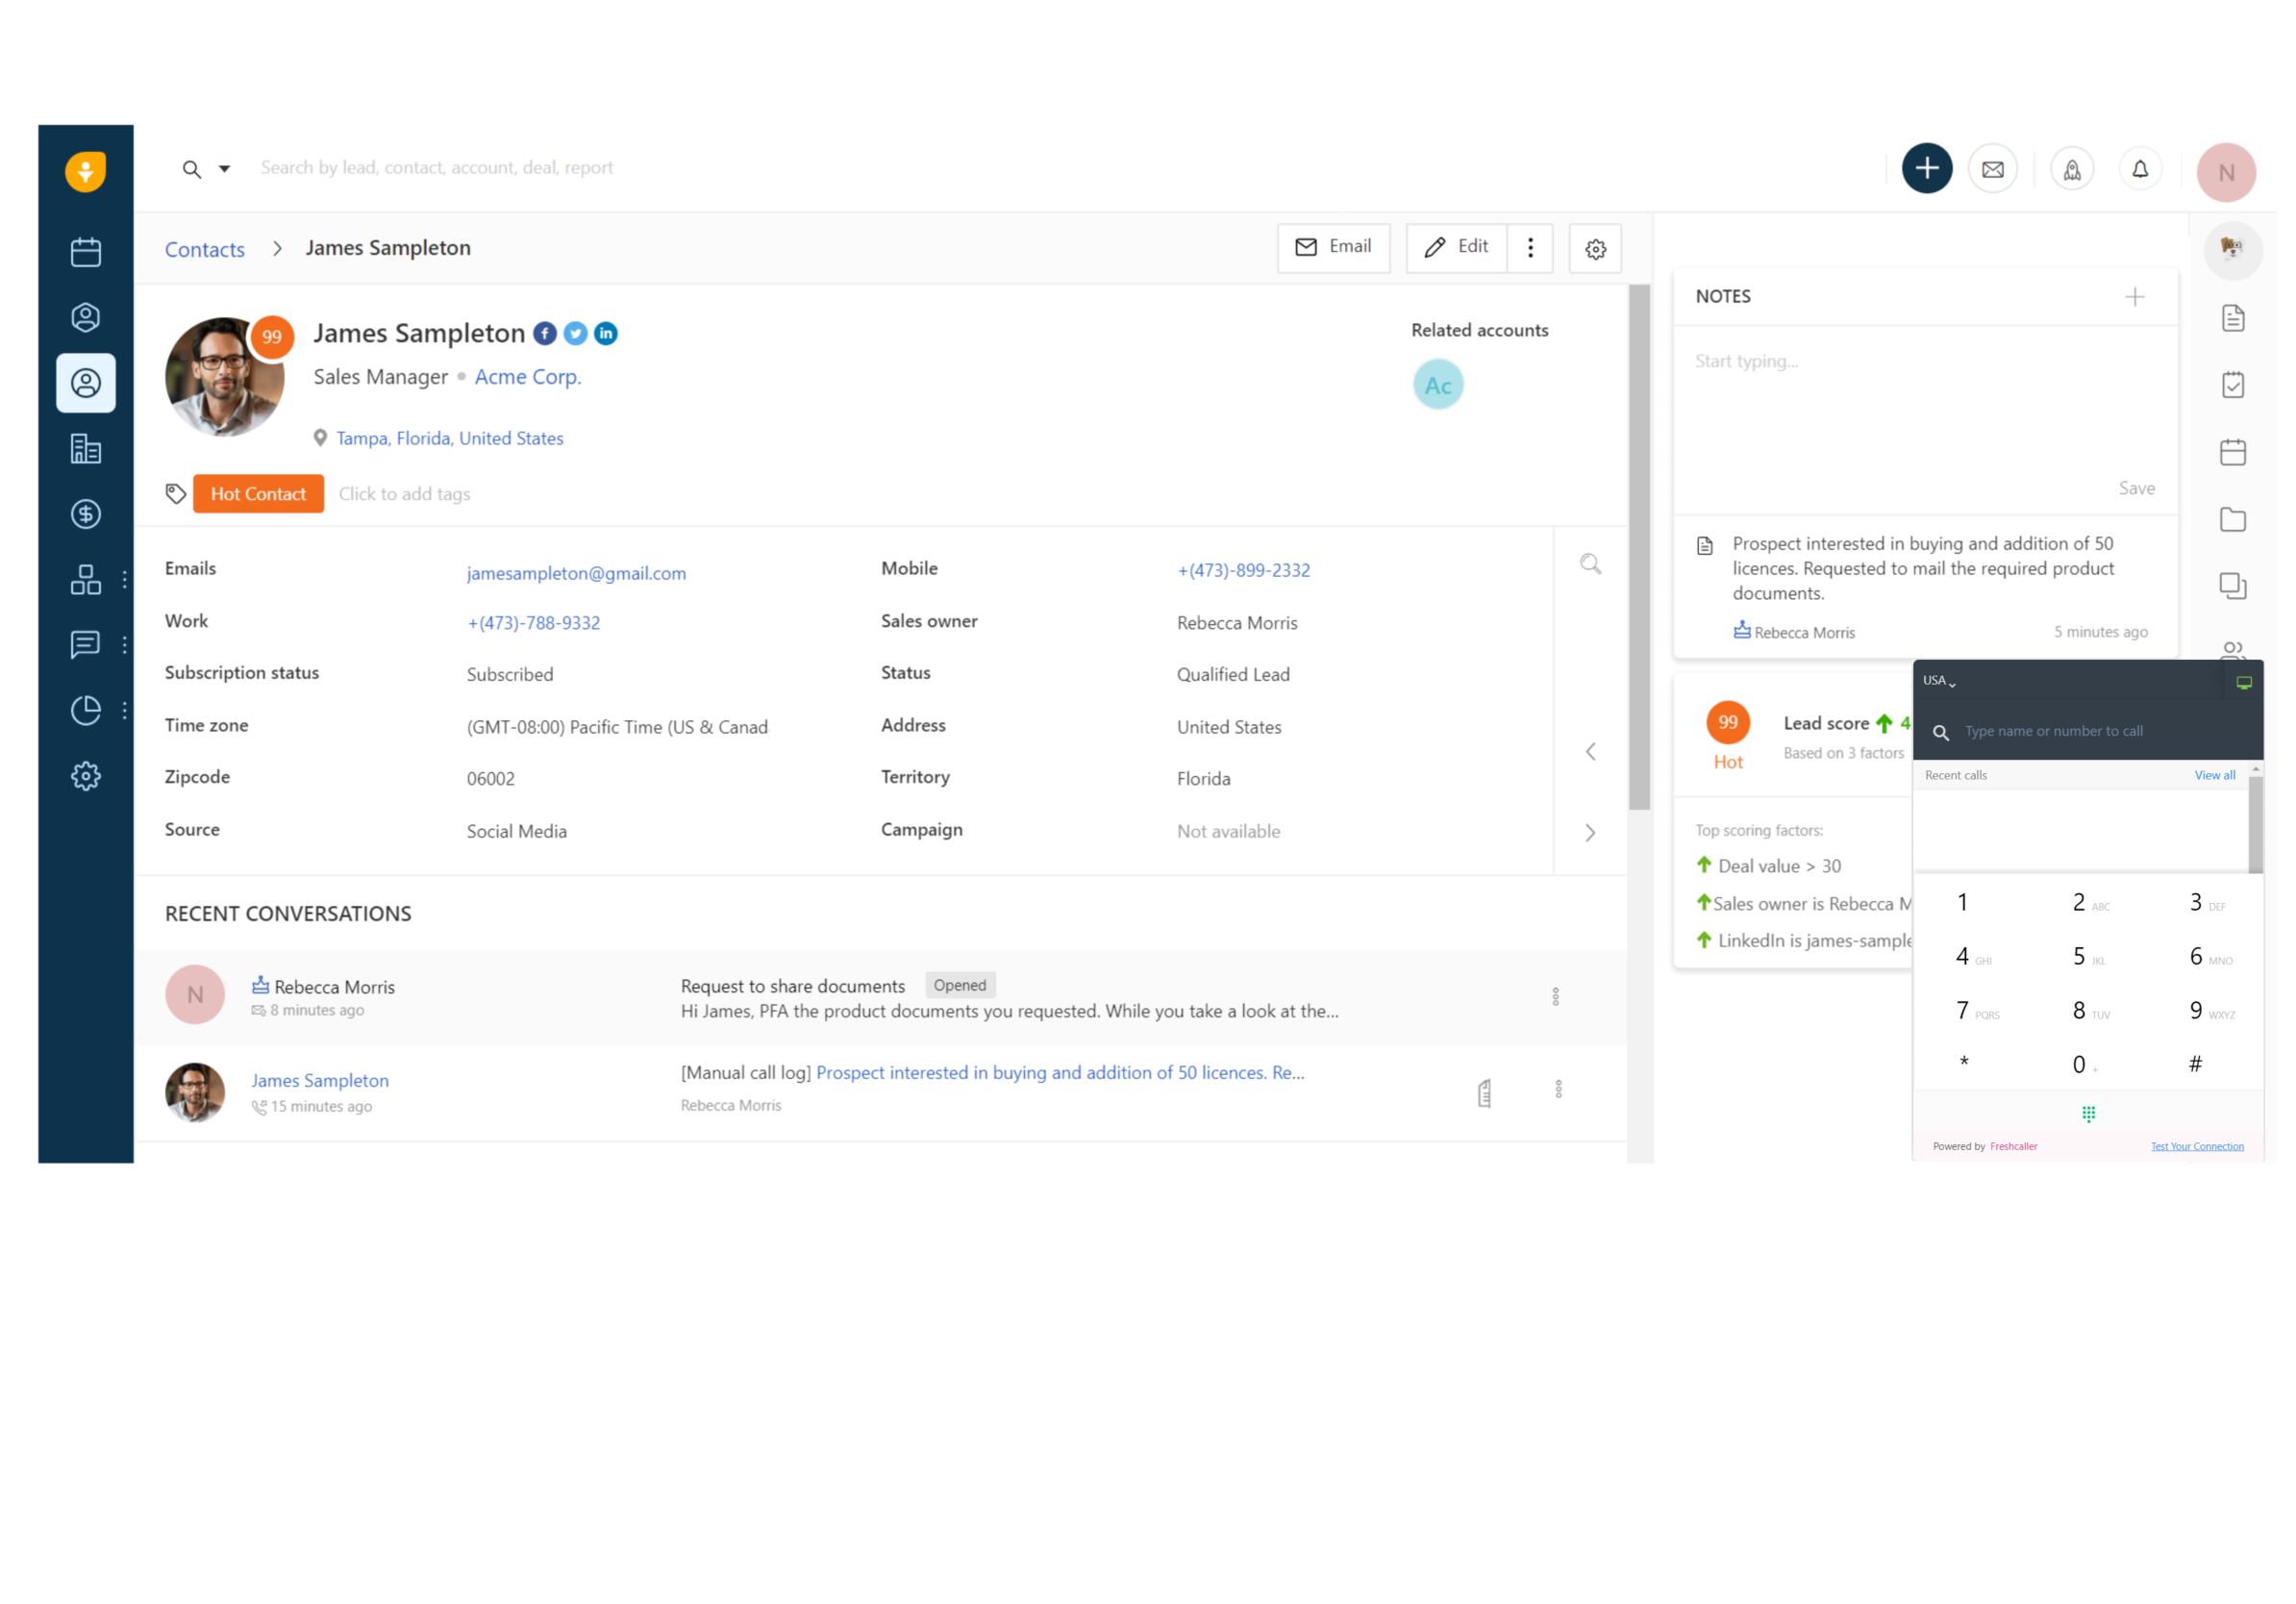Open the Accounts section from the sidebar
Image resolution: width=2296 pixels, height=1604 pixels.
(x=85, y=448)
